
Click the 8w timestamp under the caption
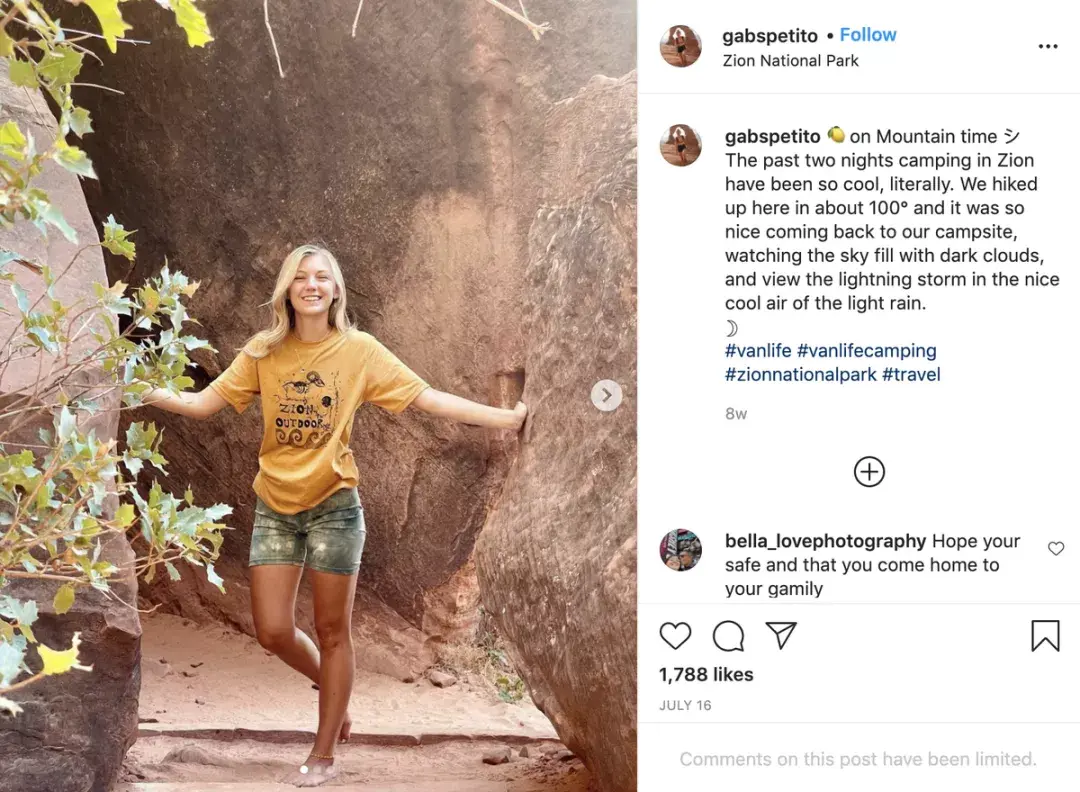tap(734, 413)
